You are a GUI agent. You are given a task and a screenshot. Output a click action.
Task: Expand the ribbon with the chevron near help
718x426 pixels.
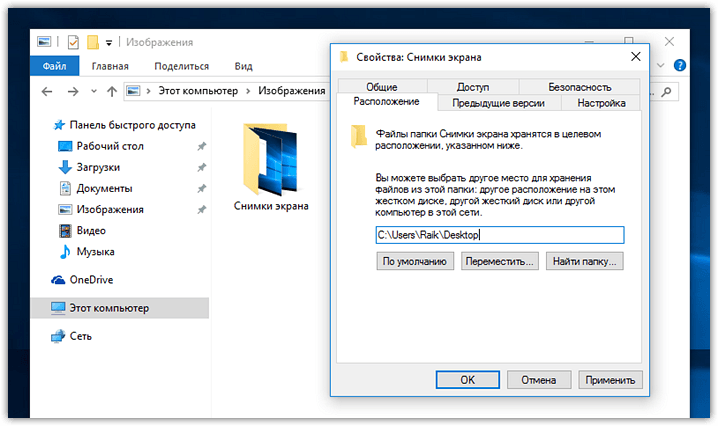pos(660,66)
